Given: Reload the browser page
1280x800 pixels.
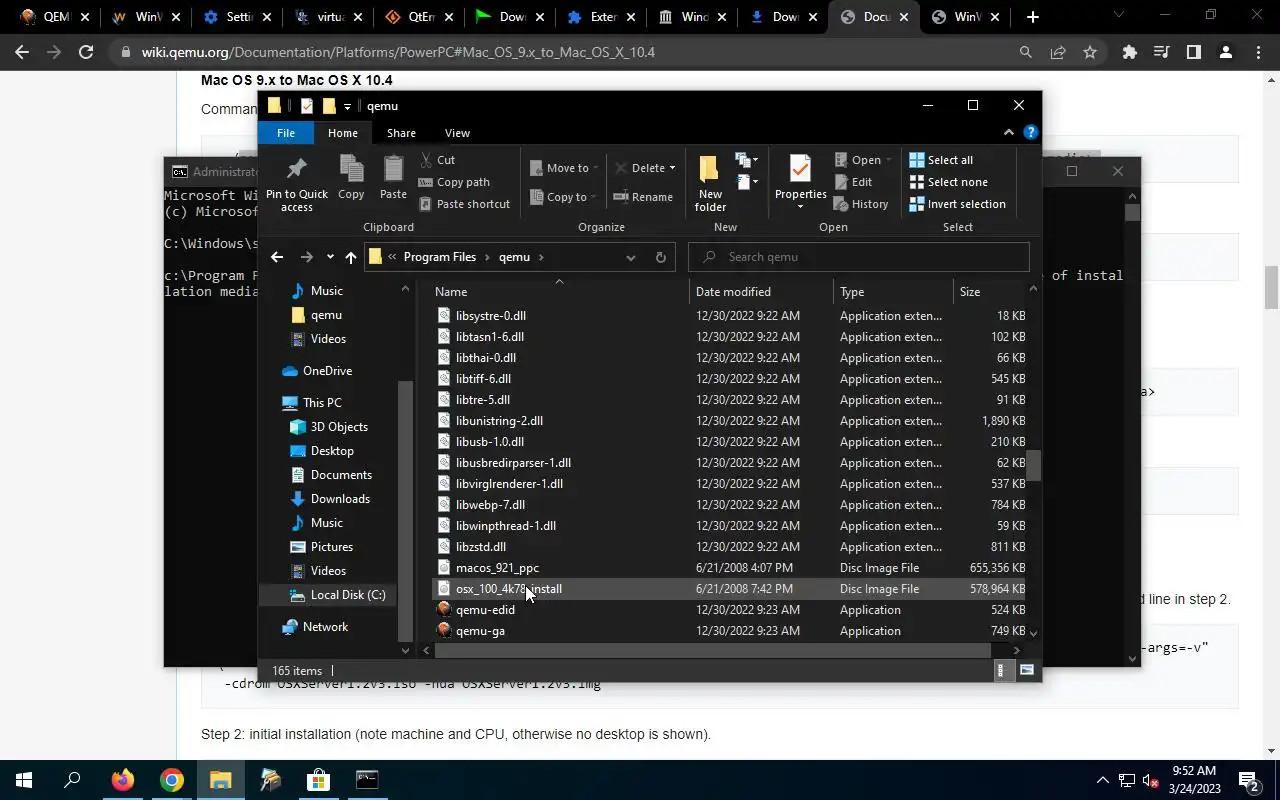Looking at the screenshot, I should (x=86, y=52).
